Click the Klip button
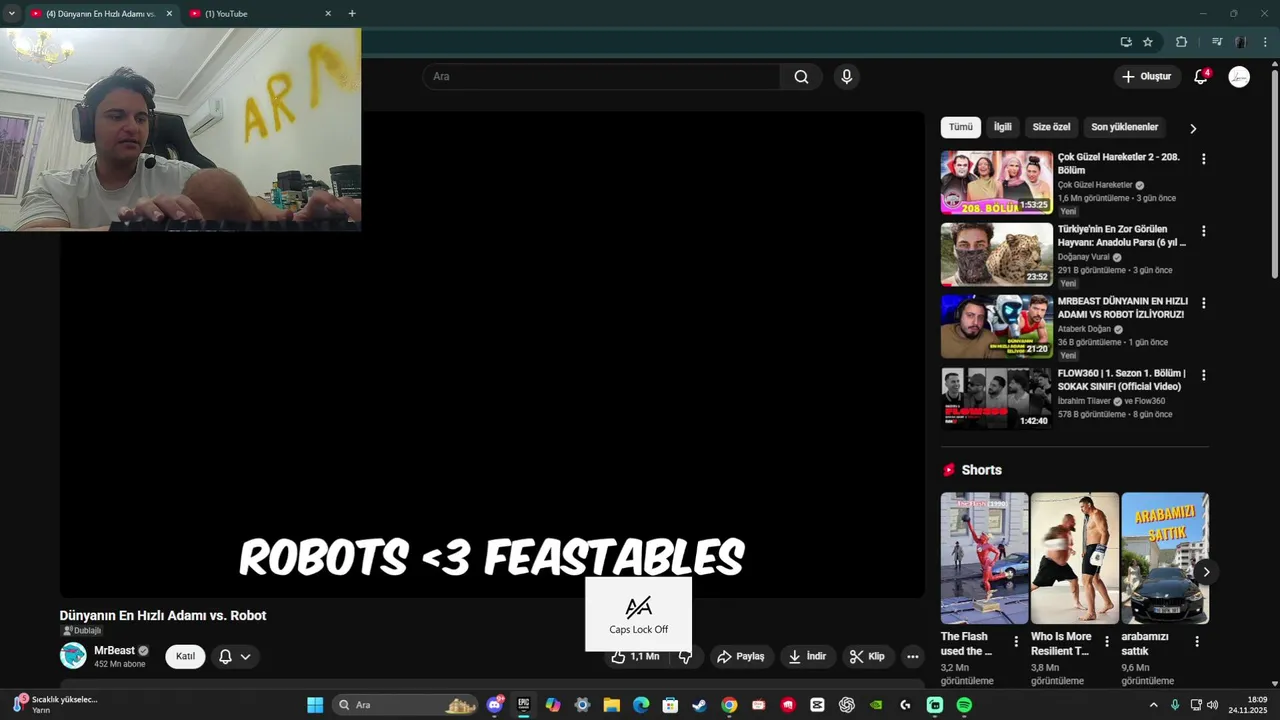This screenshot has width=1280, height=720. [x=867, y=656]
